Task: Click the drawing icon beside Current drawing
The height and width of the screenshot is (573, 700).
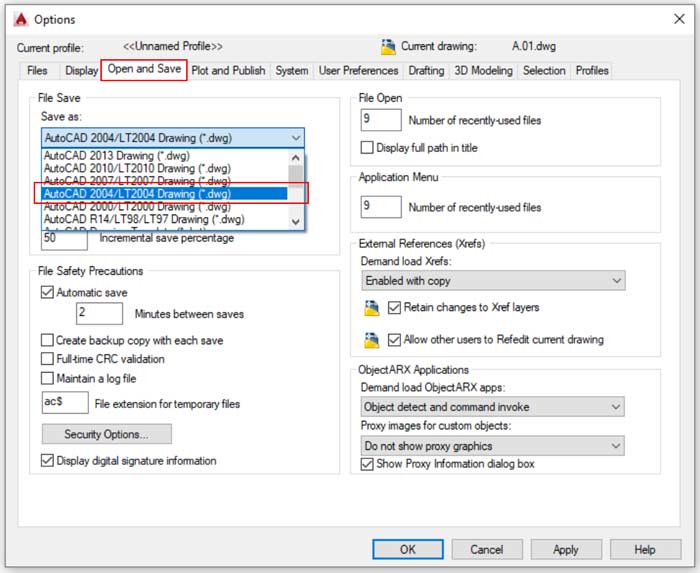Action: tap(388, 46)
